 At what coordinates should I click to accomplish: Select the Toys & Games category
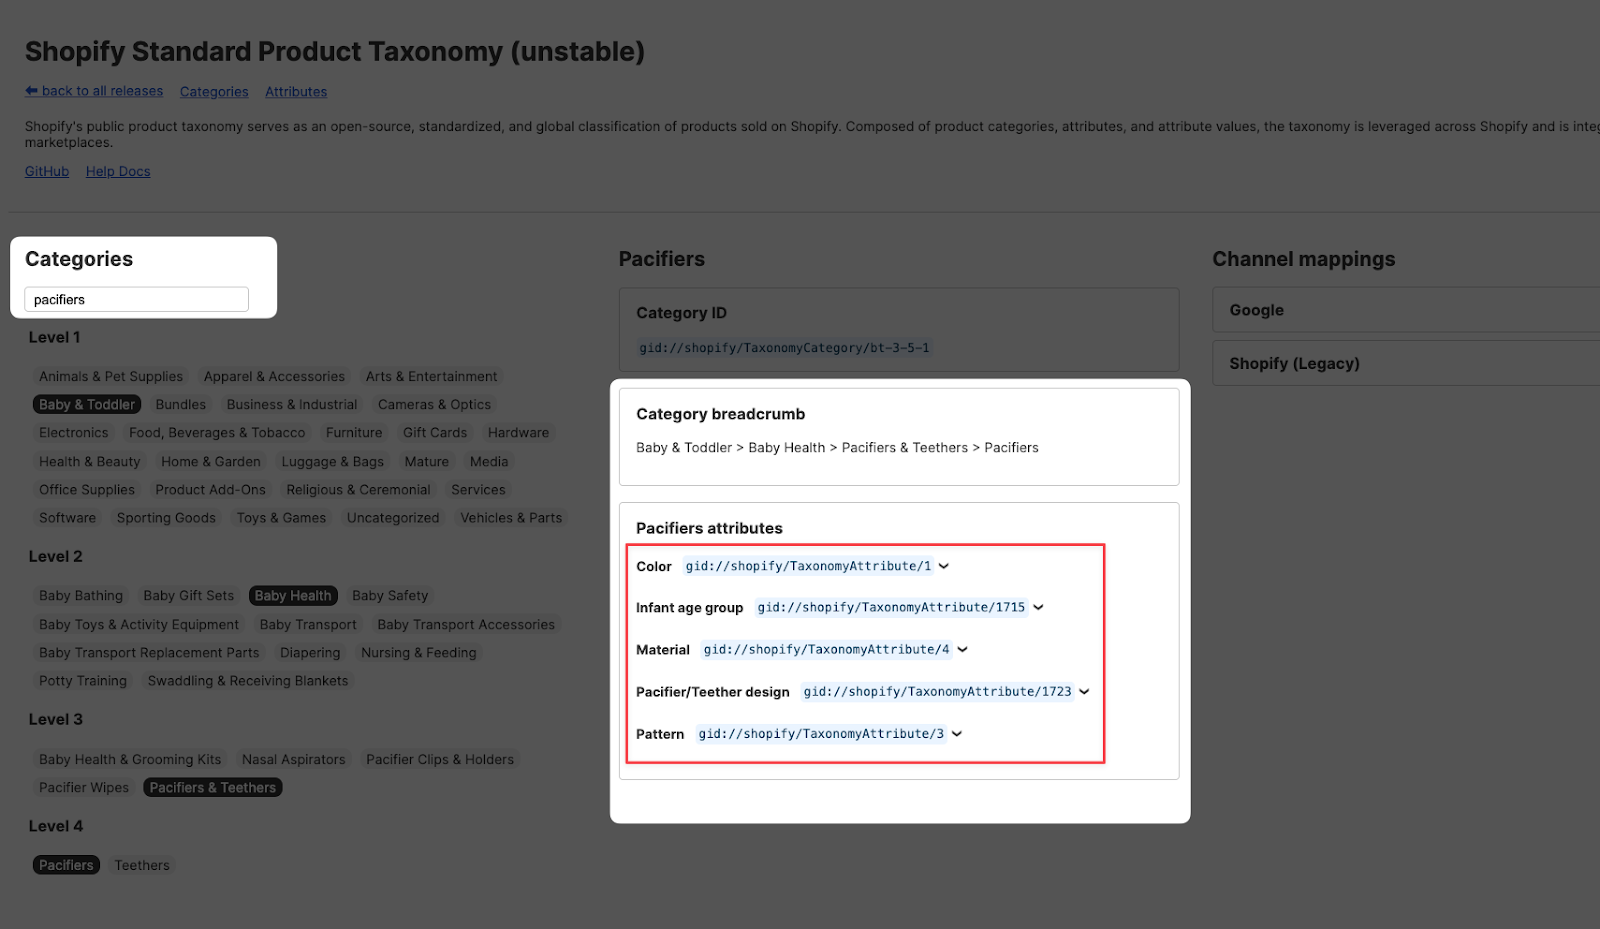(281, 518)
